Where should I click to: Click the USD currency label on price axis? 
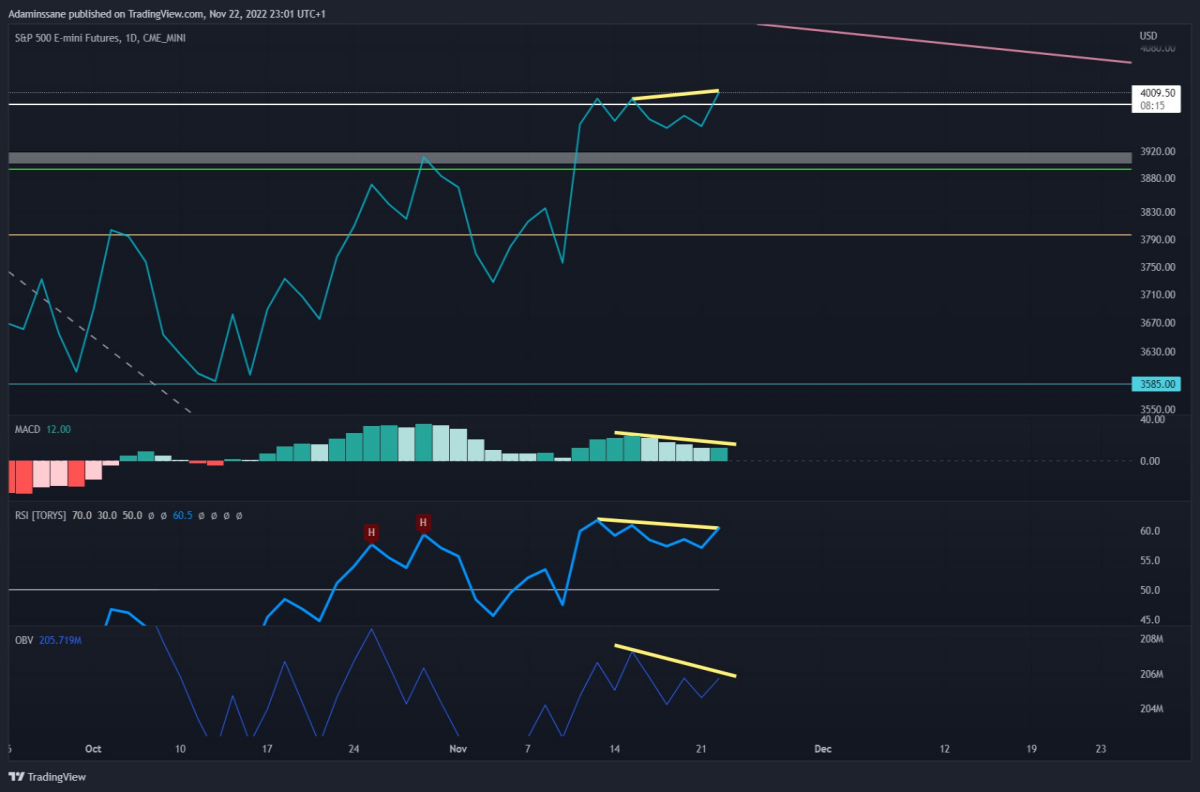[1148, 36]
